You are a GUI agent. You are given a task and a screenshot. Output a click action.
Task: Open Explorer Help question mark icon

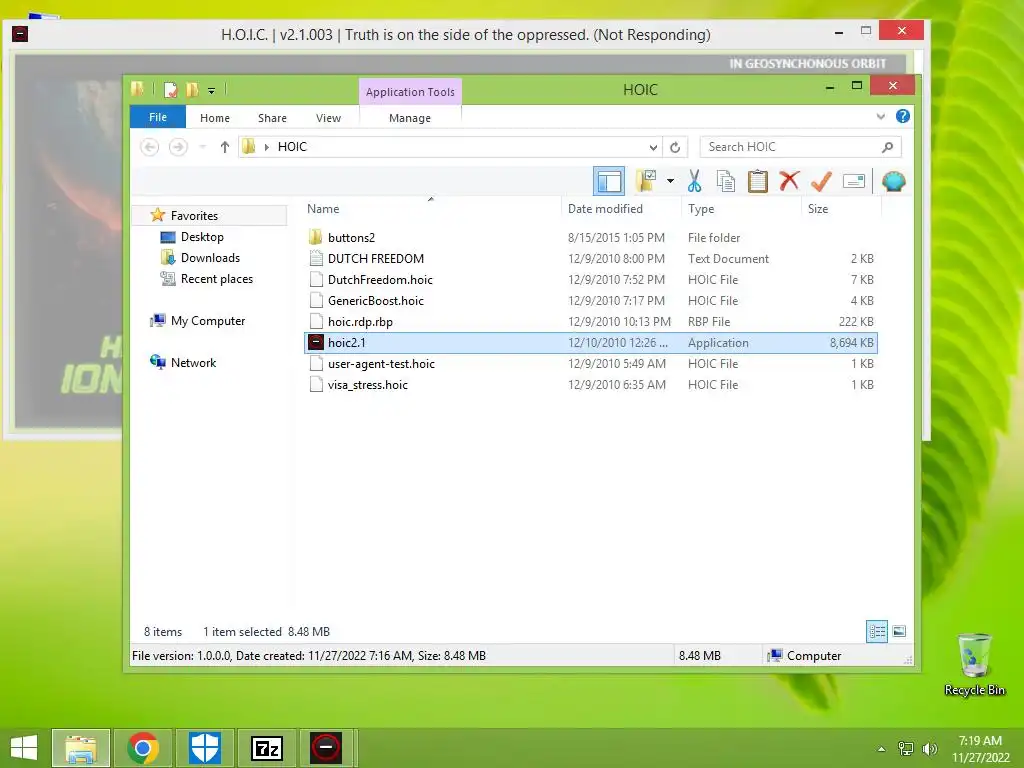(903, 116)
